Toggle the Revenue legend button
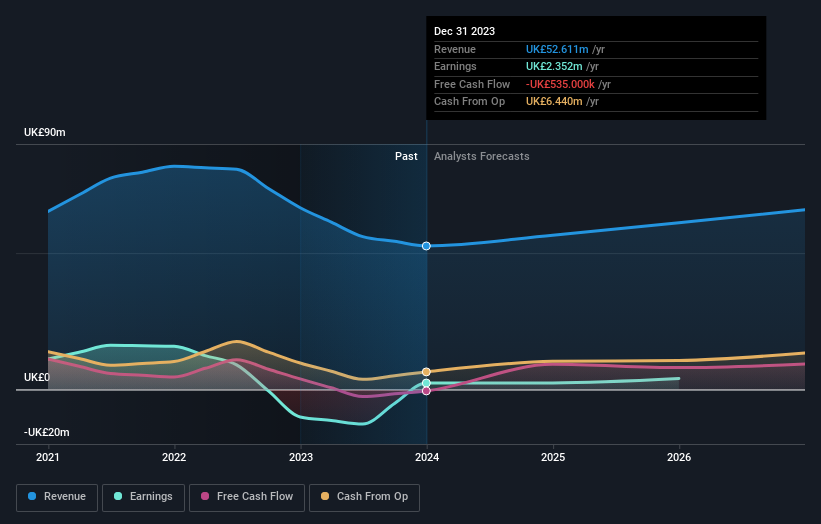The width and height of the screenshot is (821, 524). (x=57, y=497)
